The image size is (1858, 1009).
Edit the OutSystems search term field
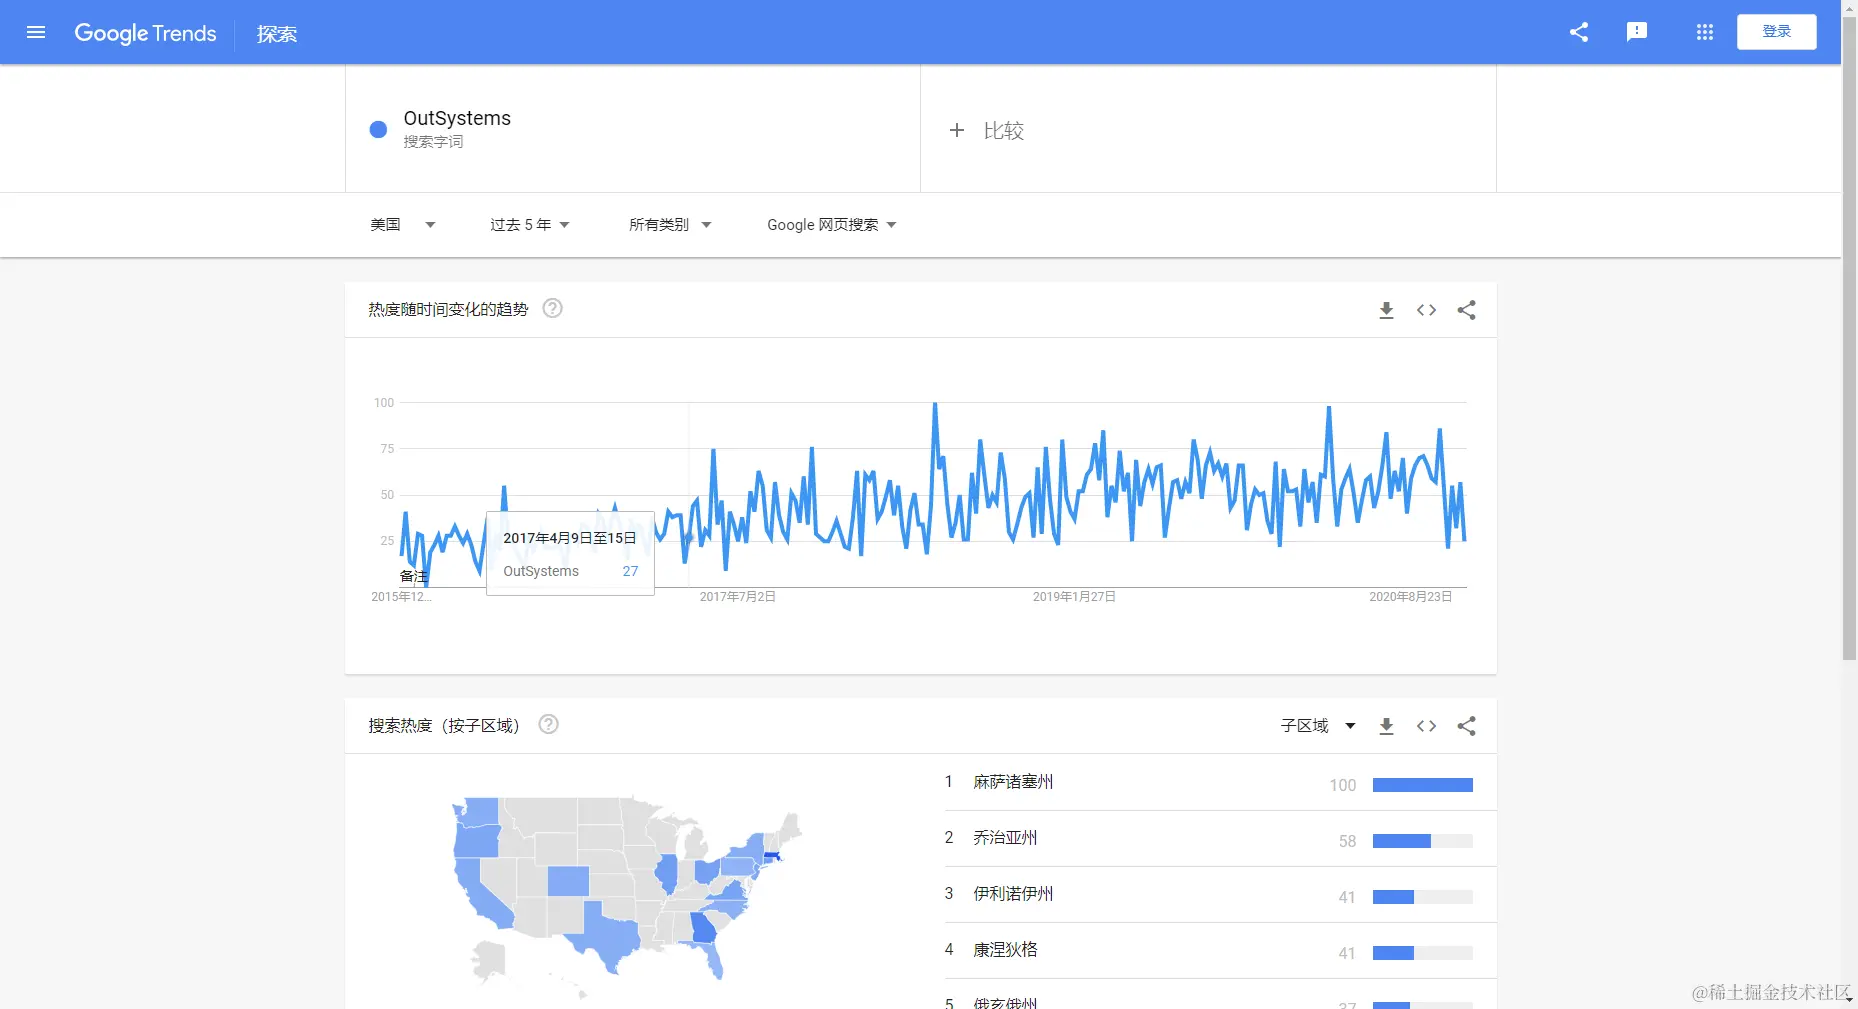[633, 129]
